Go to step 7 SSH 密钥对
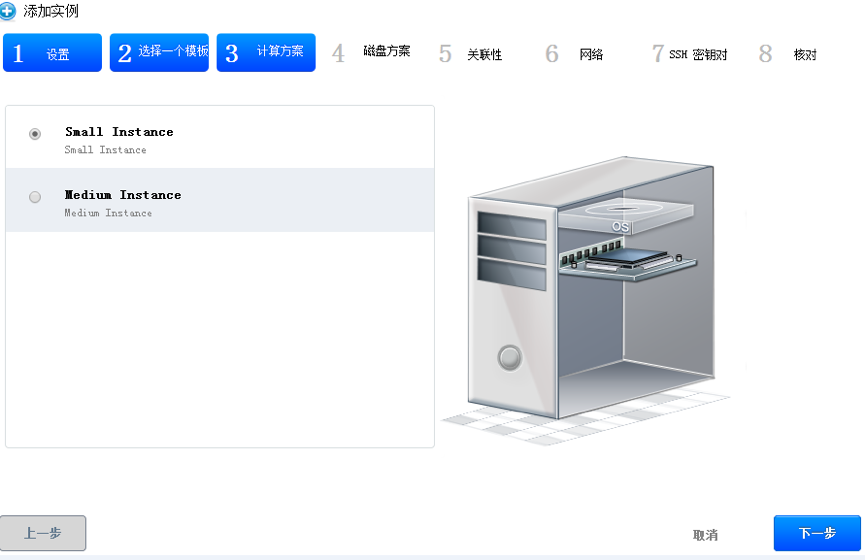This screenshot has width=865, height=560. click(x=690, y=54)
